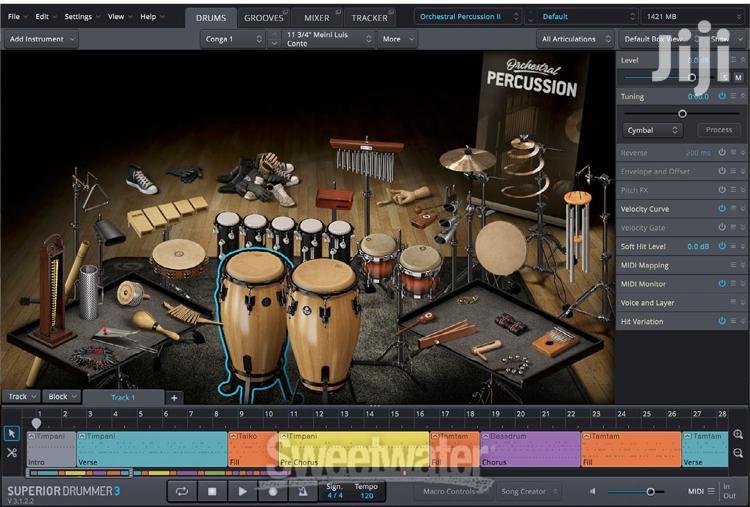Click the wooden kalimba instrument on right tray
The height and width of the screenshot is (507, 750).
(x=555, y=341)
